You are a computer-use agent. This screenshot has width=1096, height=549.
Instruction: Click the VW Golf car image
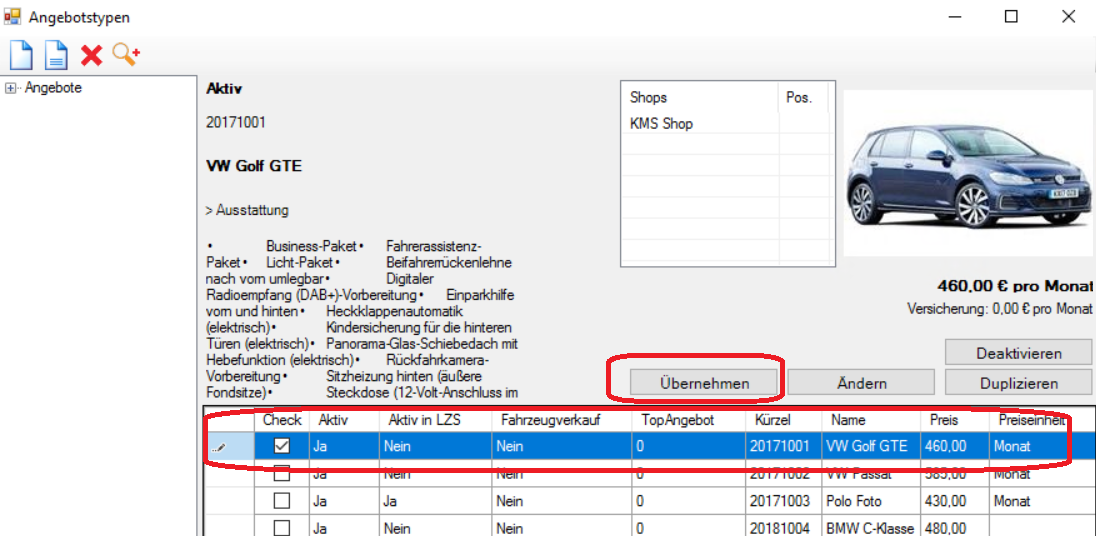click(x=968, y=173)
